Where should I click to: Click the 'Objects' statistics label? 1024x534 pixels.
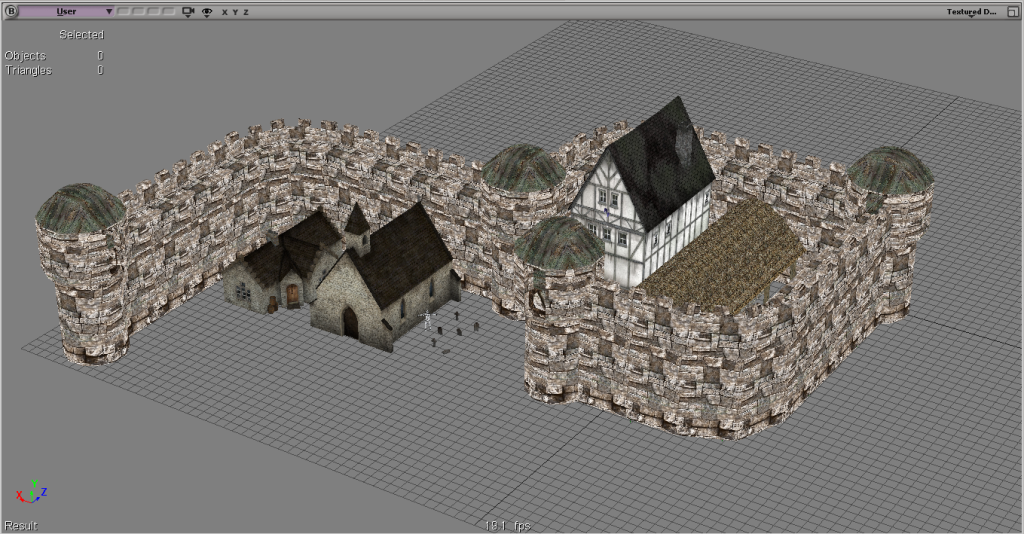(25, 55)
